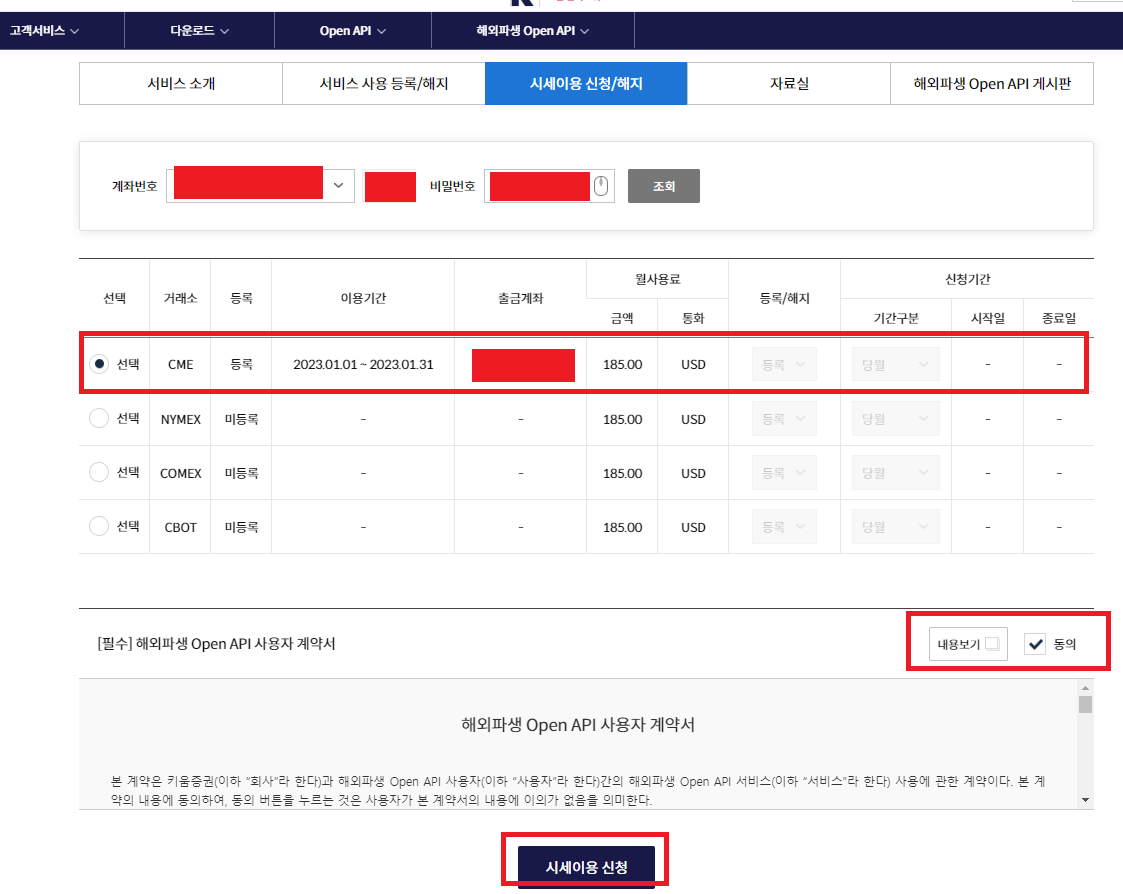Viewport: 1123px width, 894px height.
Task: Select the NYMEX radio button
Action: (99, 418)
